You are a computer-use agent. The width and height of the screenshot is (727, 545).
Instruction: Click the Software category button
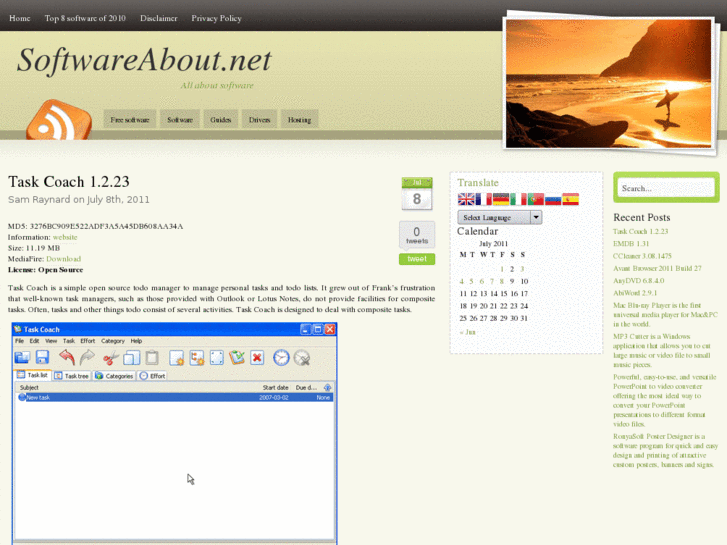coord(180,120)
